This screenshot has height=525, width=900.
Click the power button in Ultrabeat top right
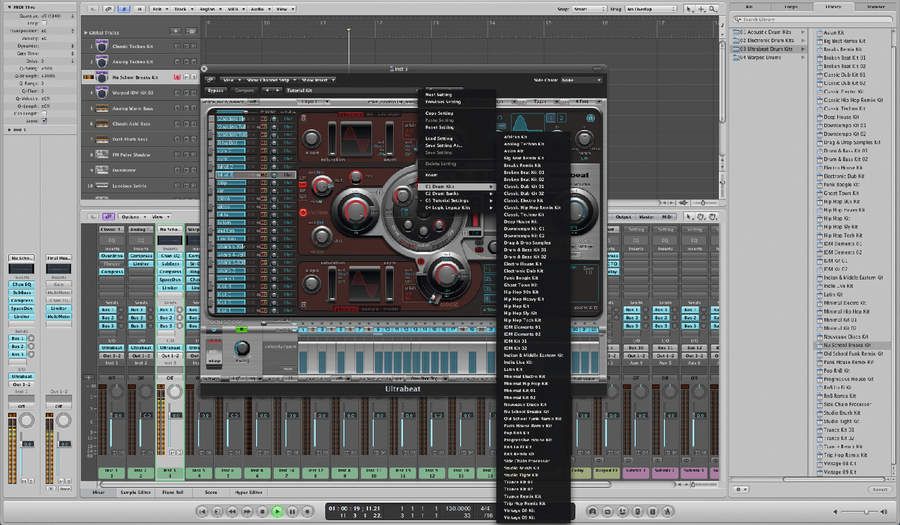pos(590,118)
